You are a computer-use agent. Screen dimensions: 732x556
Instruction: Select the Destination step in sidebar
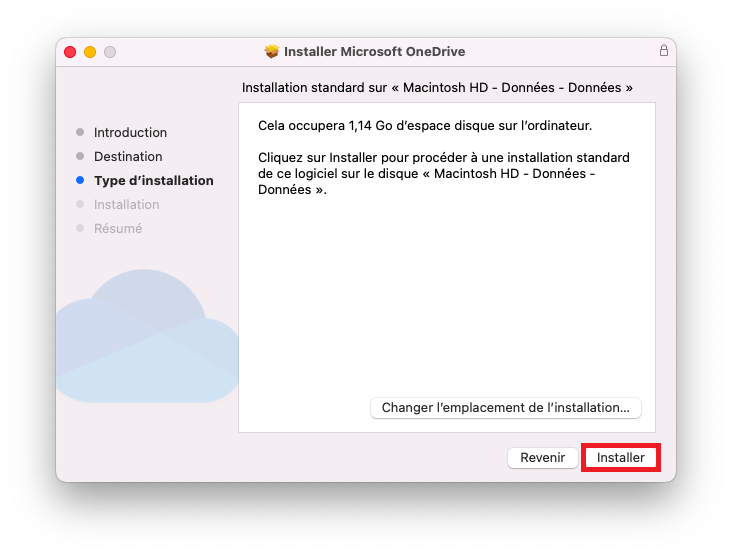click(x=128, y=156)
